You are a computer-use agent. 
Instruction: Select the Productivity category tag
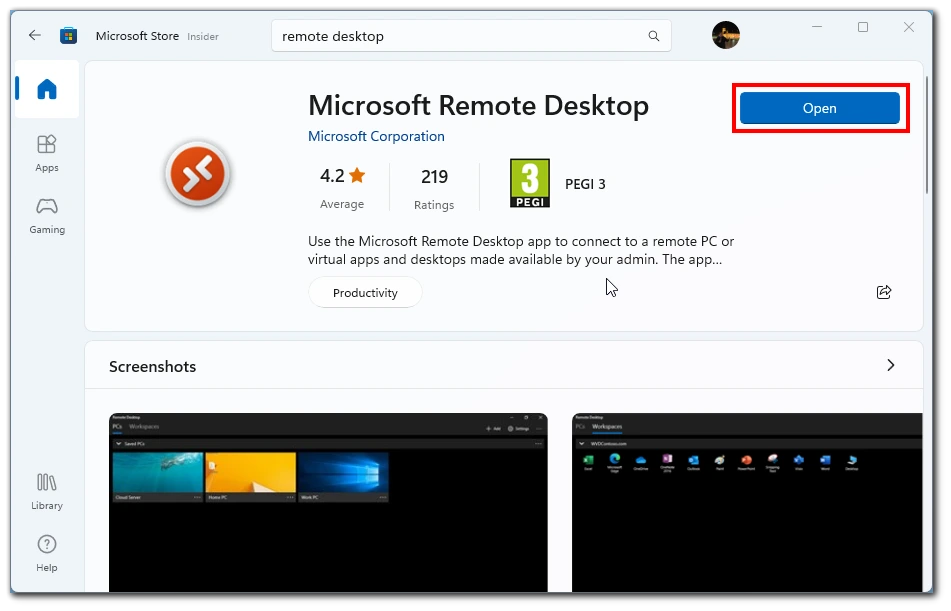[365, 292]
